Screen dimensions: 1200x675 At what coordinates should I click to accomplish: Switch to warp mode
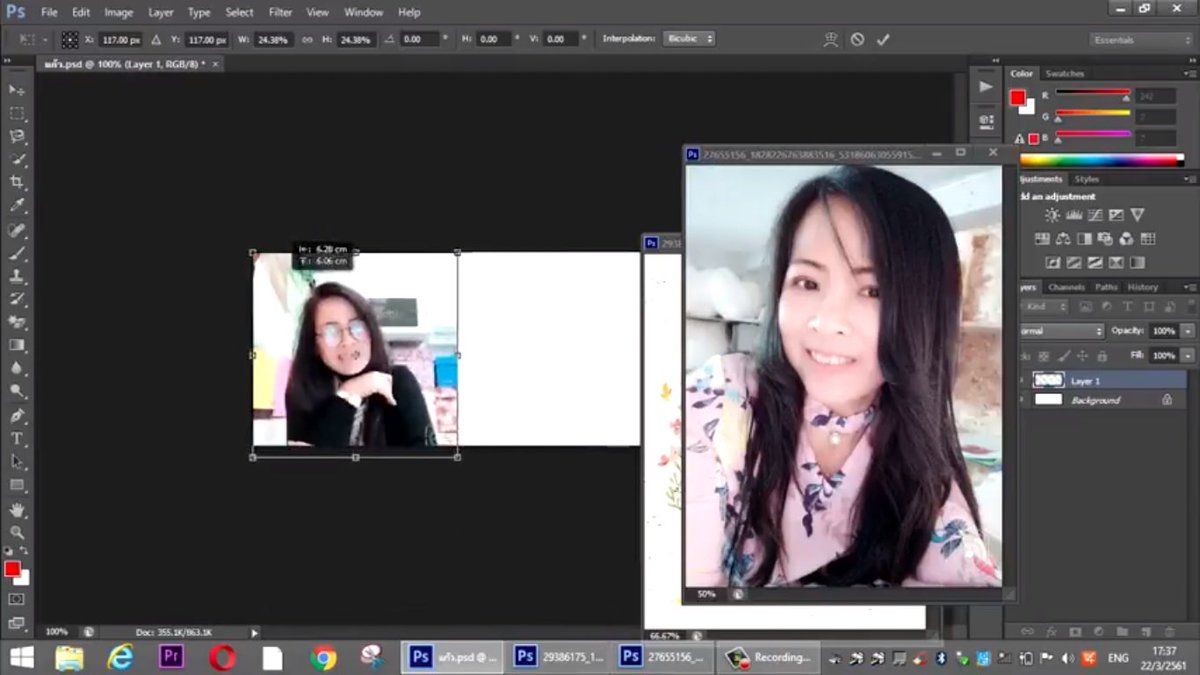coord(830,39)
